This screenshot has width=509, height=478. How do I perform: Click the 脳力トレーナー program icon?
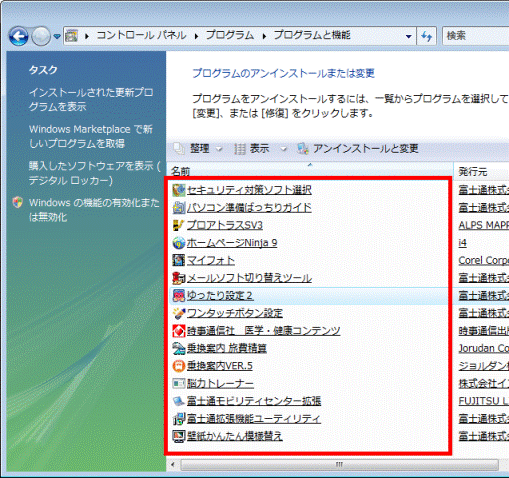tap(179, 384)
